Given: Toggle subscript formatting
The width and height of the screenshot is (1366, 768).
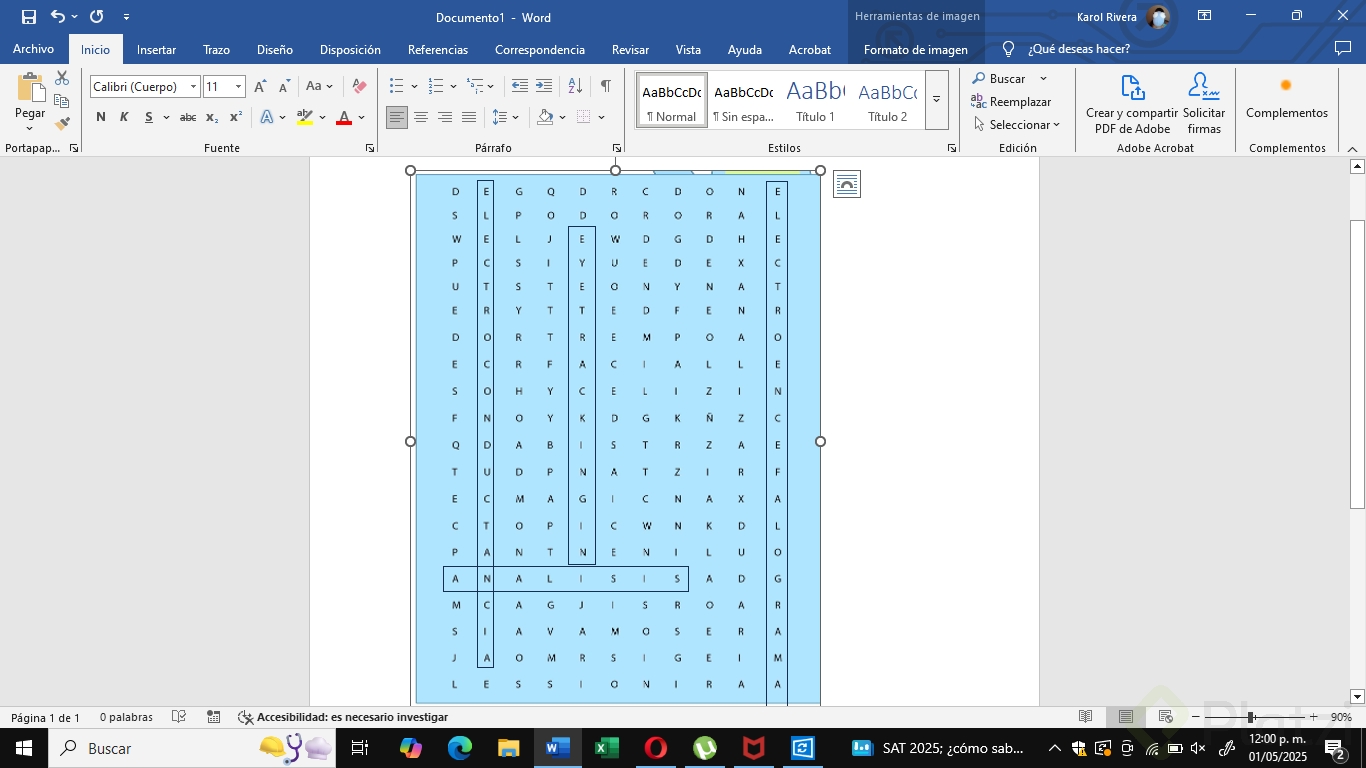Looking at the screenshot, I should tap(212, 118).
